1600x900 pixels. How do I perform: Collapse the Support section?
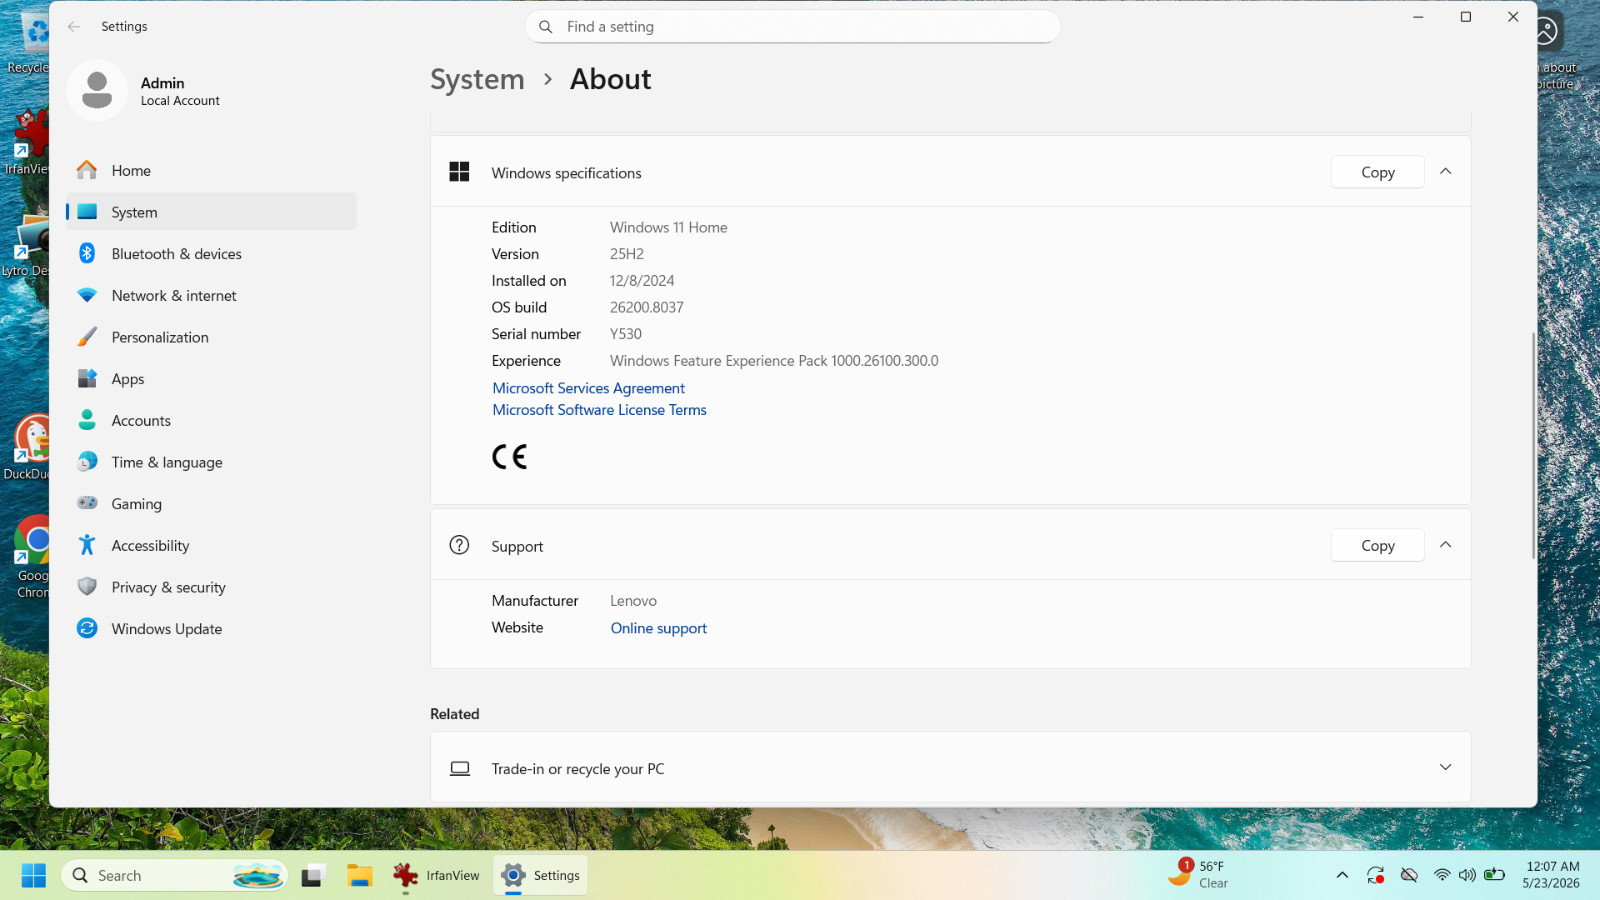click(x=1445, y=545)
